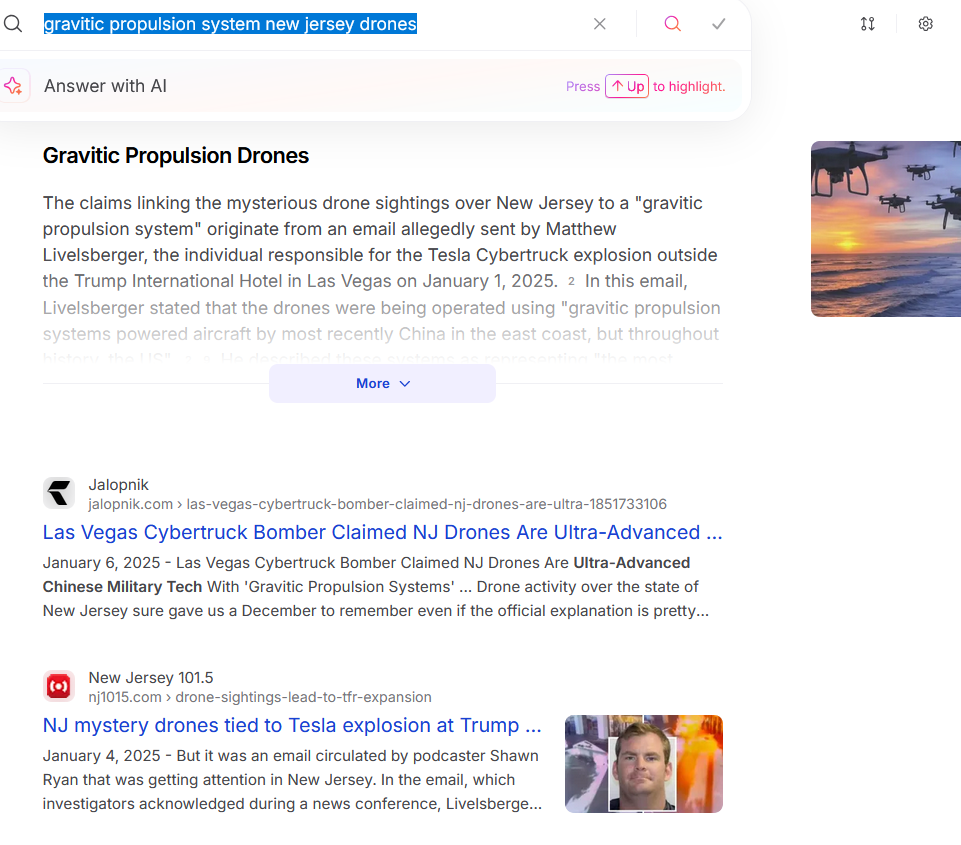This screenshot has width=961, height=845.
Task: Click the pink search submit icon
Action: 672,24
